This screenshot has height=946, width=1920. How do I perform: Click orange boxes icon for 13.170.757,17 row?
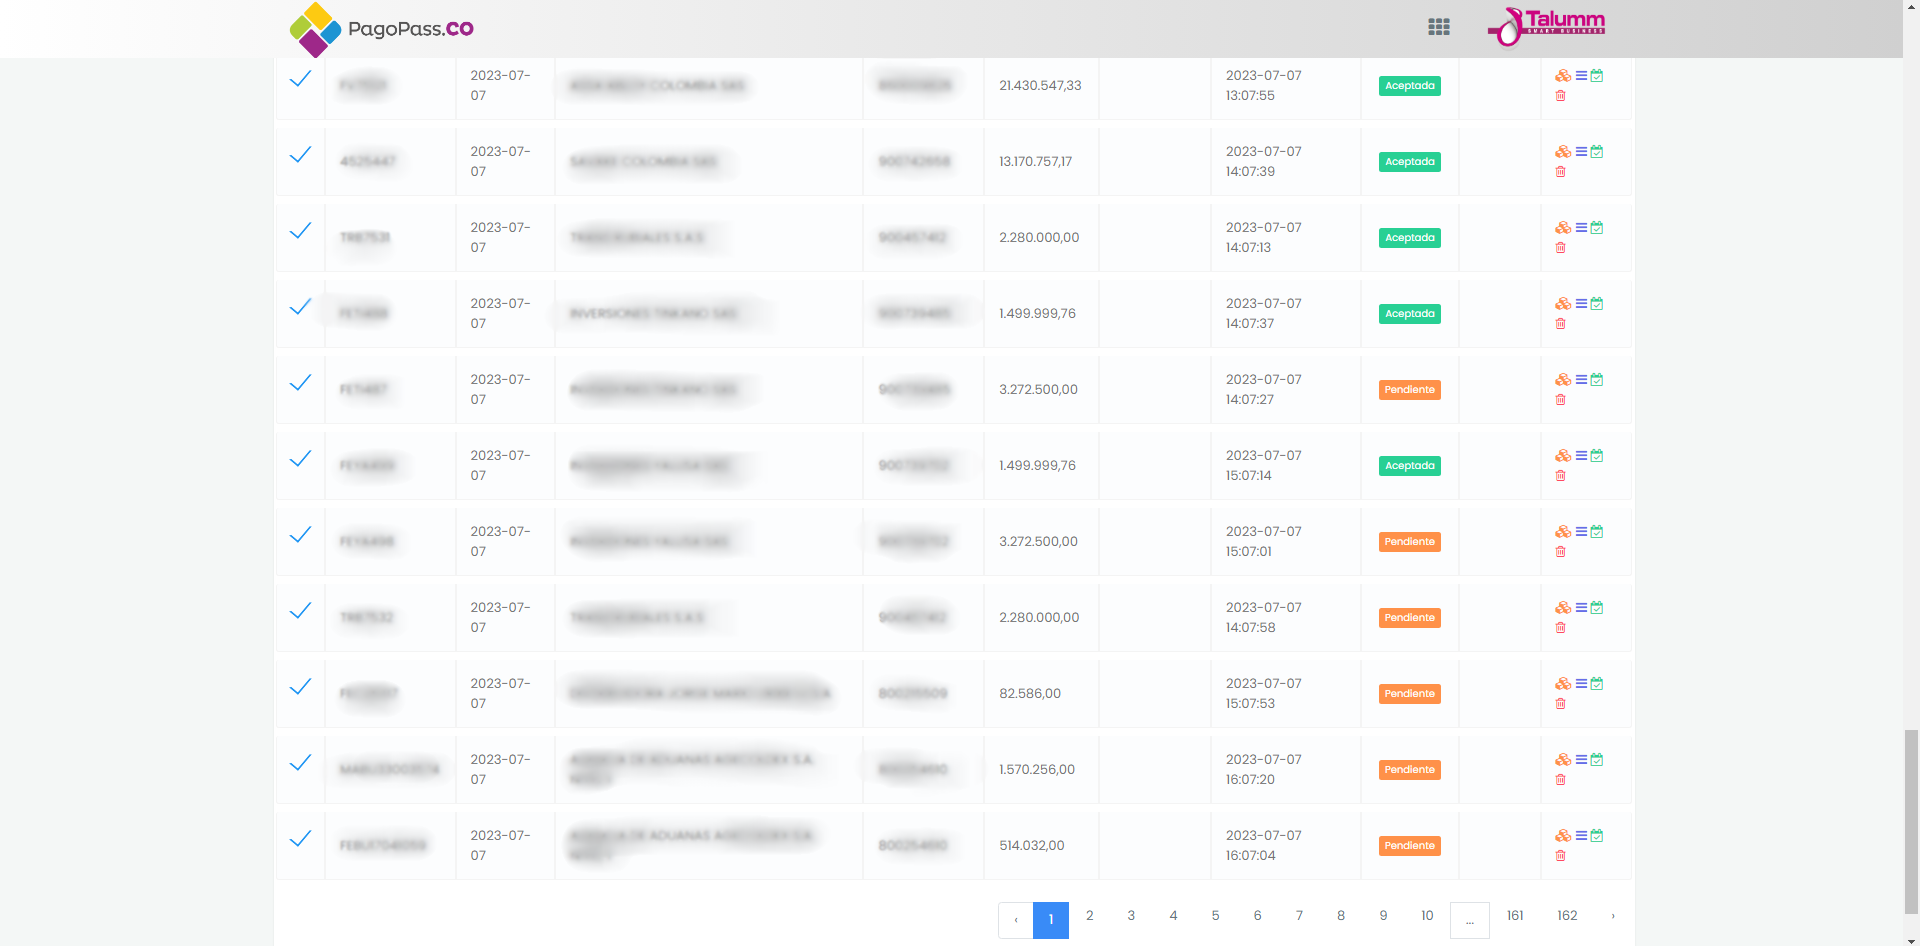tap(1562, 152)
